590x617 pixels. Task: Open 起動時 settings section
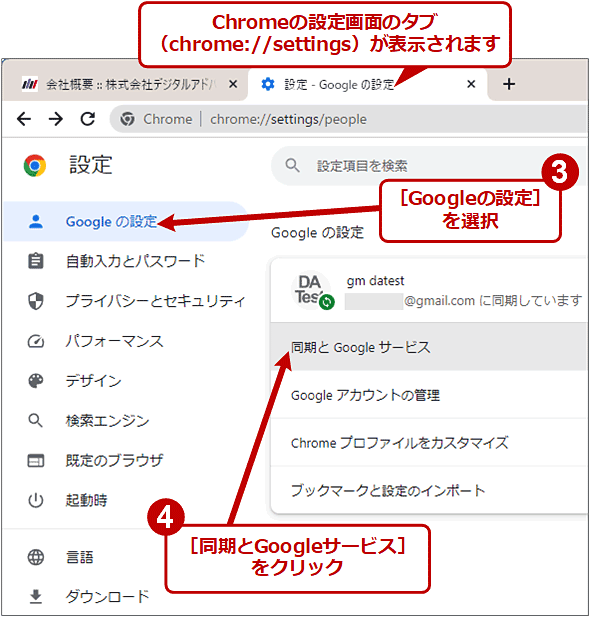[x=126, y=500]
